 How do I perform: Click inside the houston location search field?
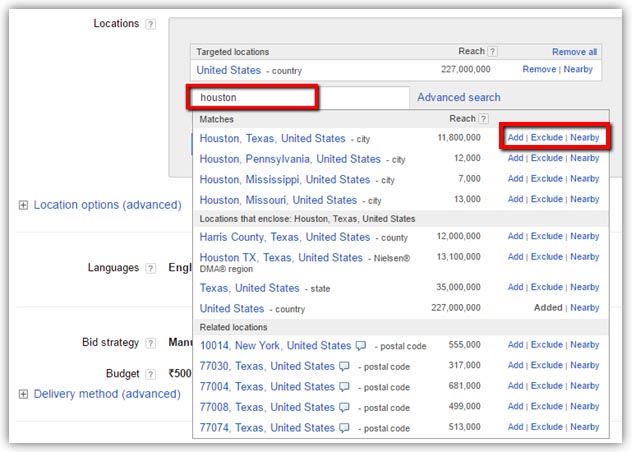coord(300,97)
